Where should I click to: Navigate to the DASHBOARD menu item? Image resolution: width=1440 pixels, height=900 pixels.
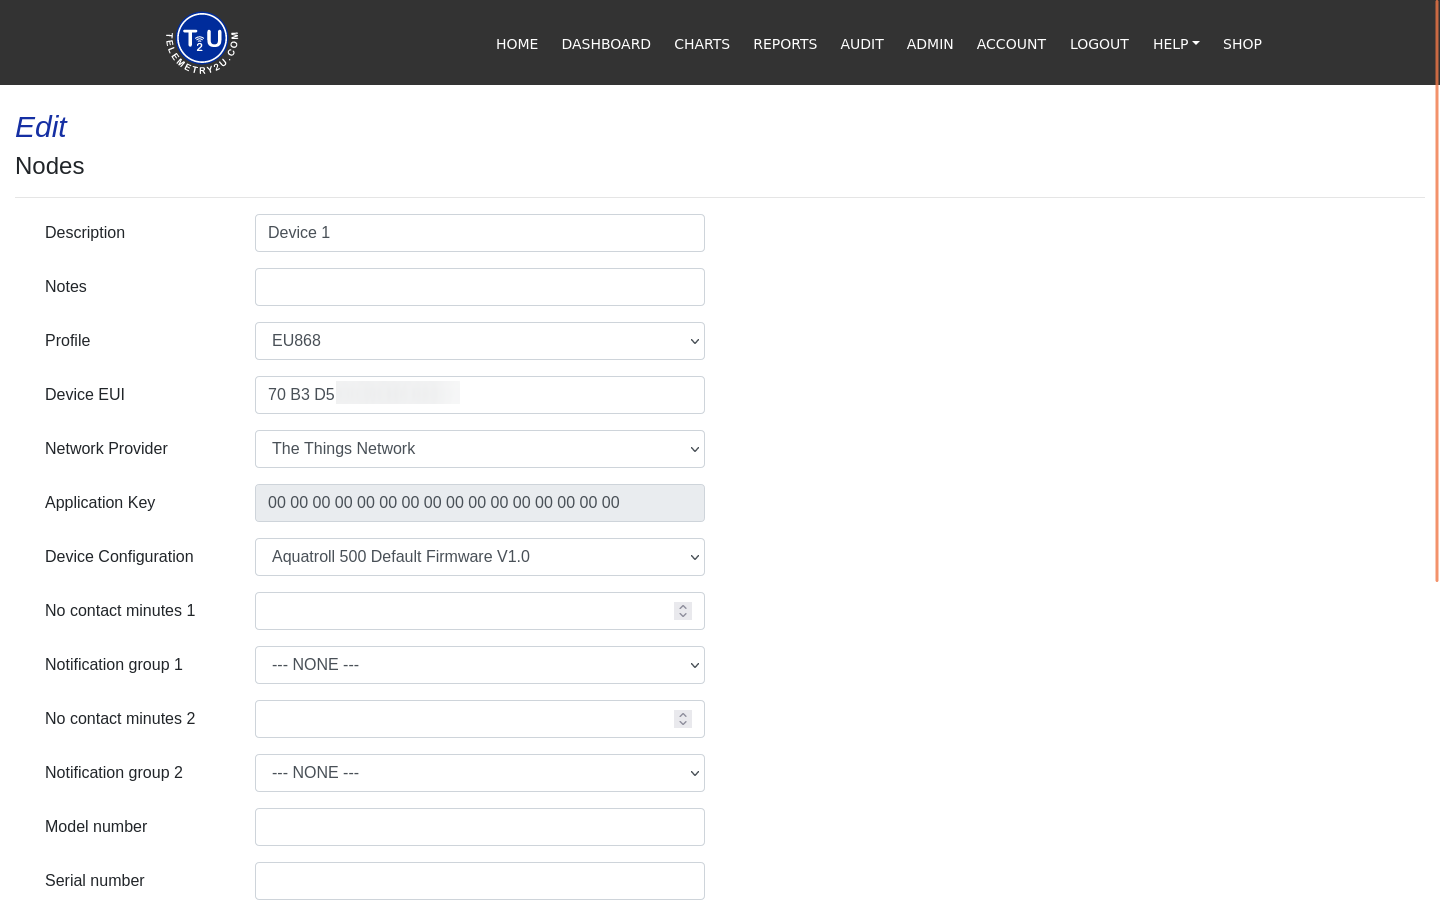coord(606,44)
